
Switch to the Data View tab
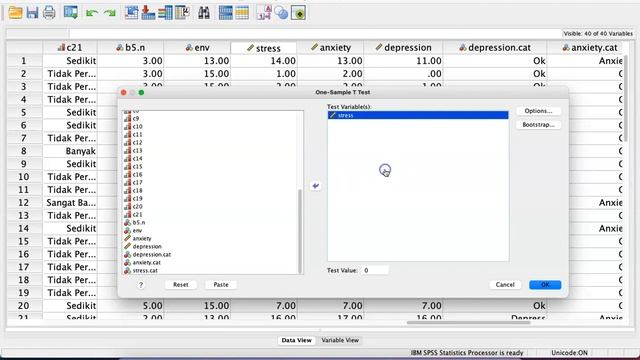pyautogui.click(x=296, y=340)
